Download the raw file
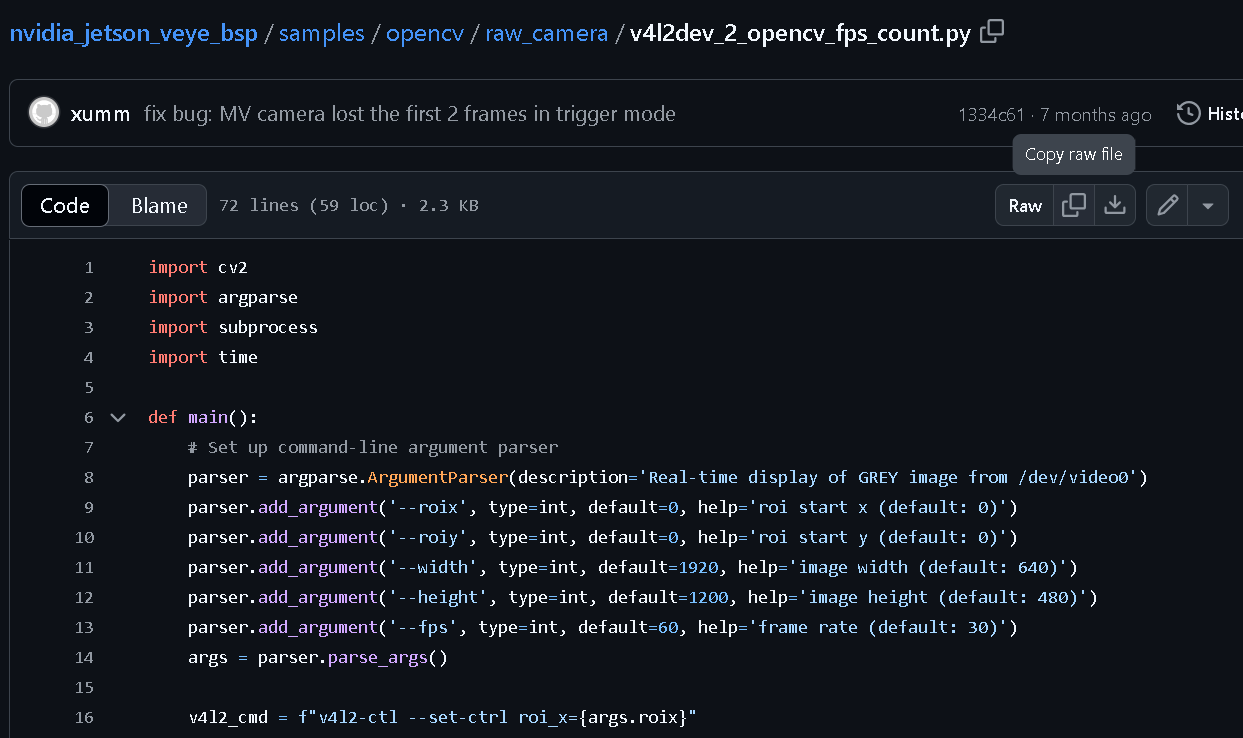The width and height of the screenshot is (1243, 738). (1114, 205)
